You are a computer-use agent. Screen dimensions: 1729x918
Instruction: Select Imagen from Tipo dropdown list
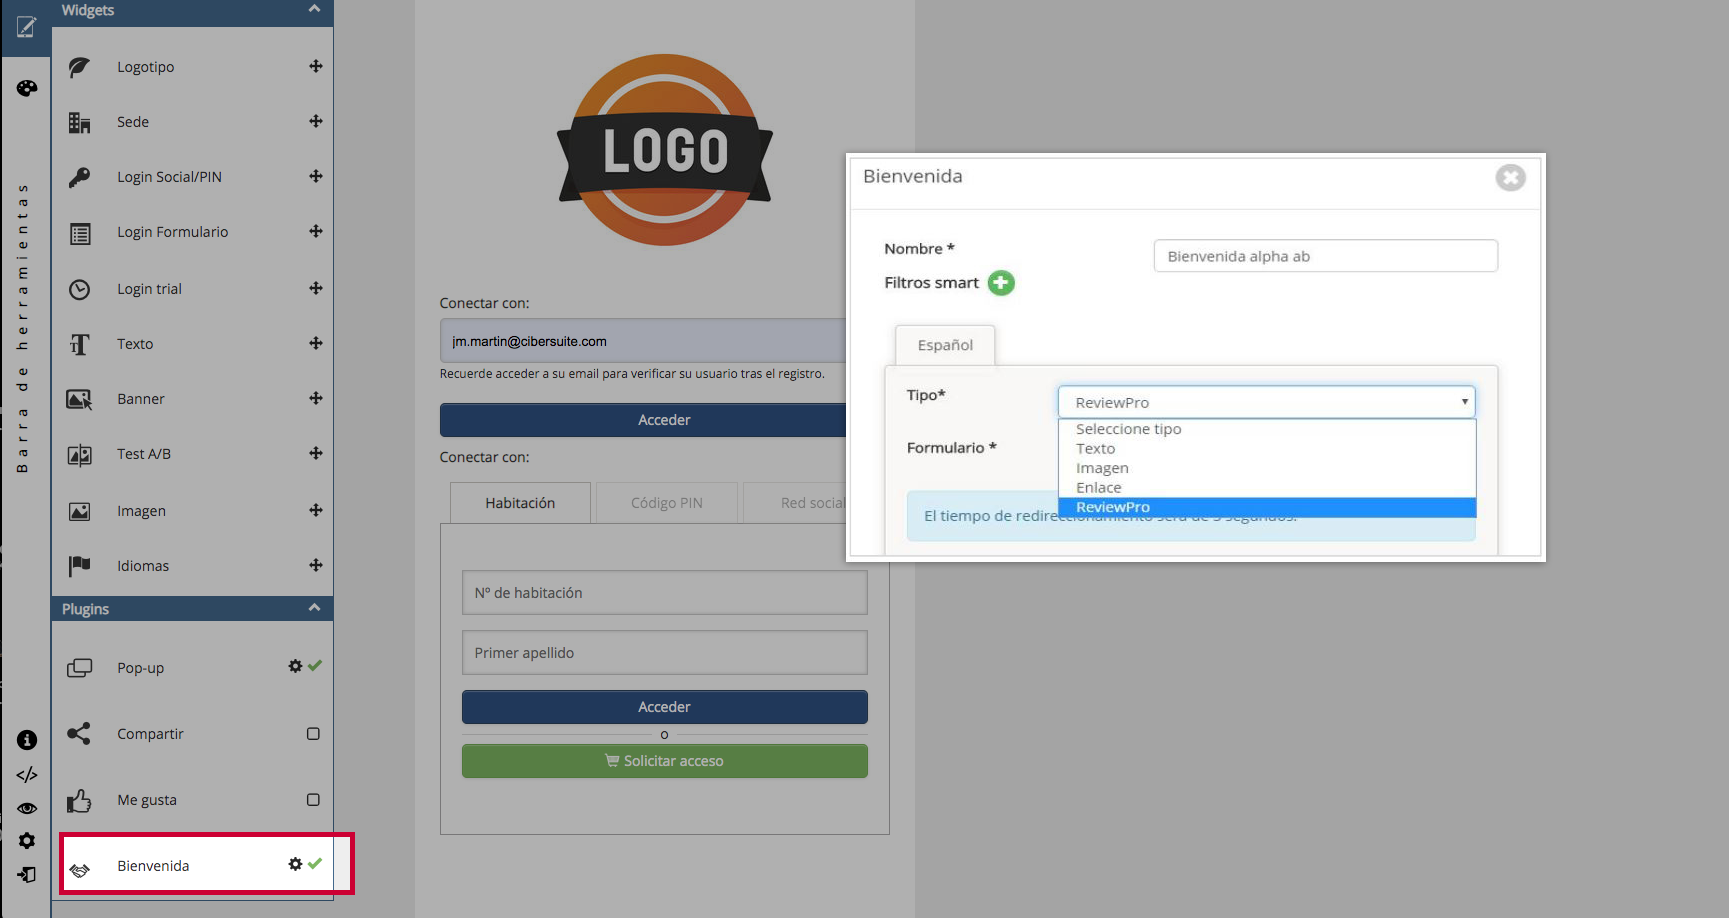pyautogui.click(x=1102, y=468)
